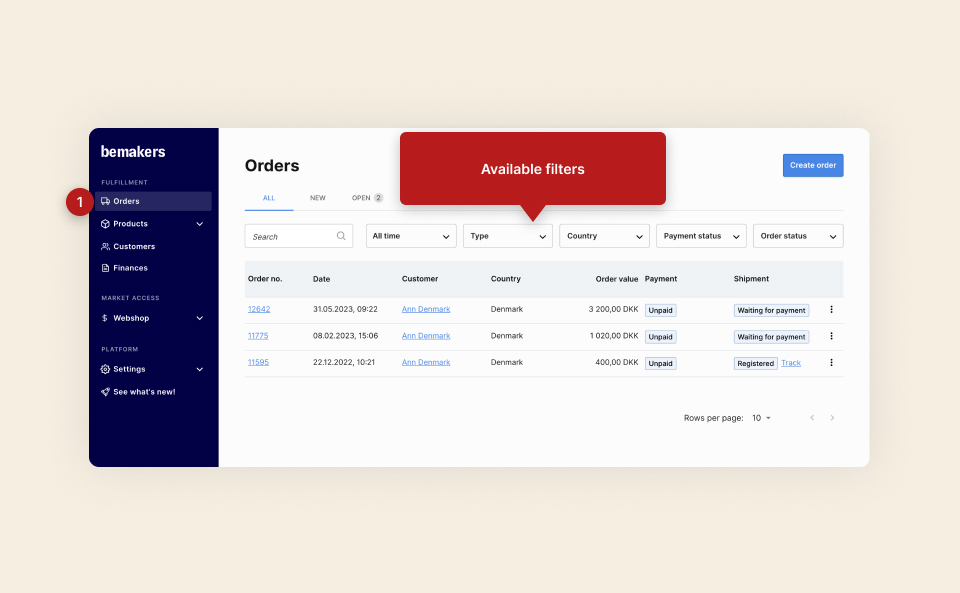Open the Country filter dropdown

coord(604,236)
